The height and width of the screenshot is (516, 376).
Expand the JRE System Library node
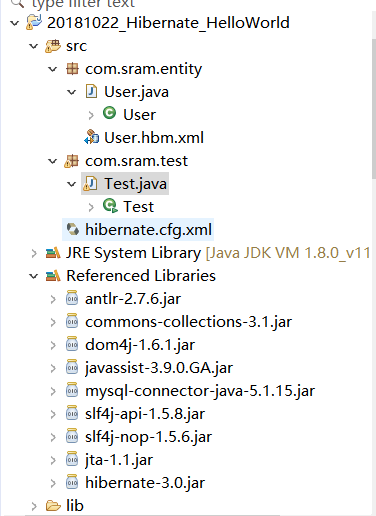34,253
